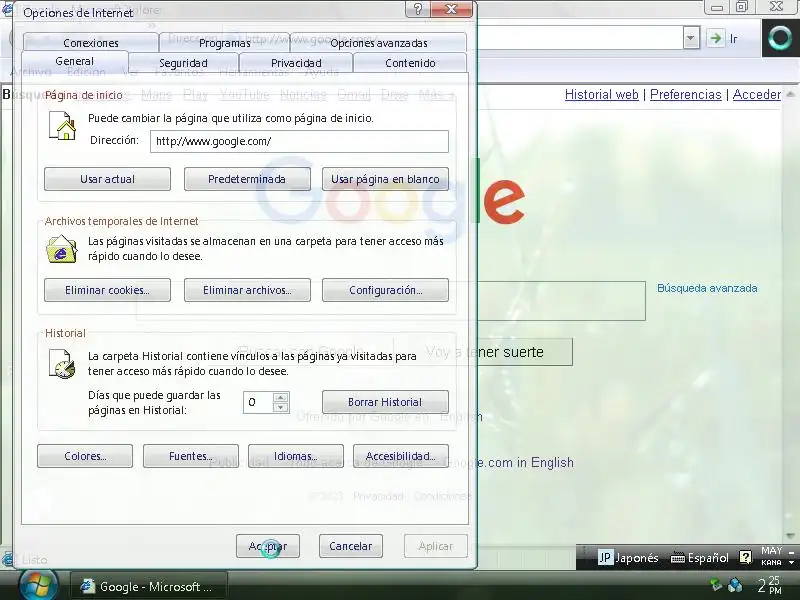This screenshot has height=600, width=800.
Task: Click Usar página en blanco button
Action: pyautogui.click(x=385, y=179)
